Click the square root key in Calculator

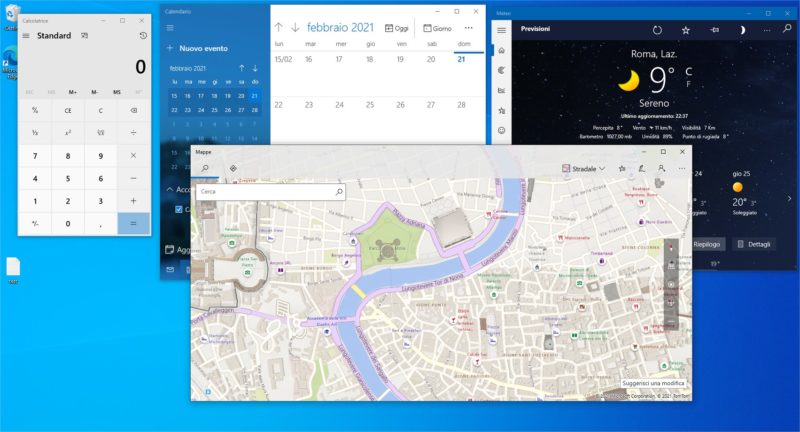pos(101,133)
